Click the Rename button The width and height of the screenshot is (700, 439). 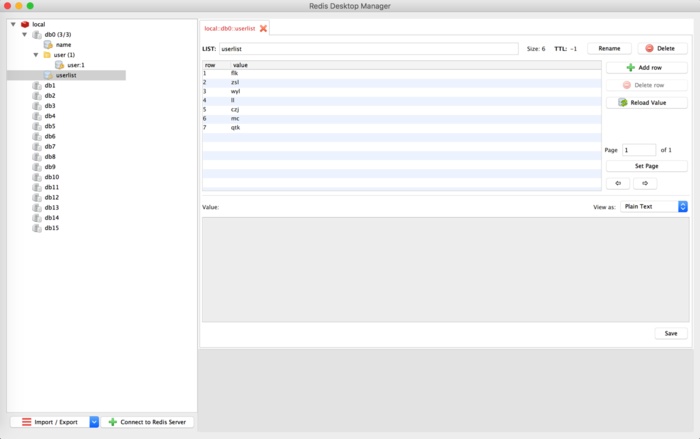(x=609, y=48)
